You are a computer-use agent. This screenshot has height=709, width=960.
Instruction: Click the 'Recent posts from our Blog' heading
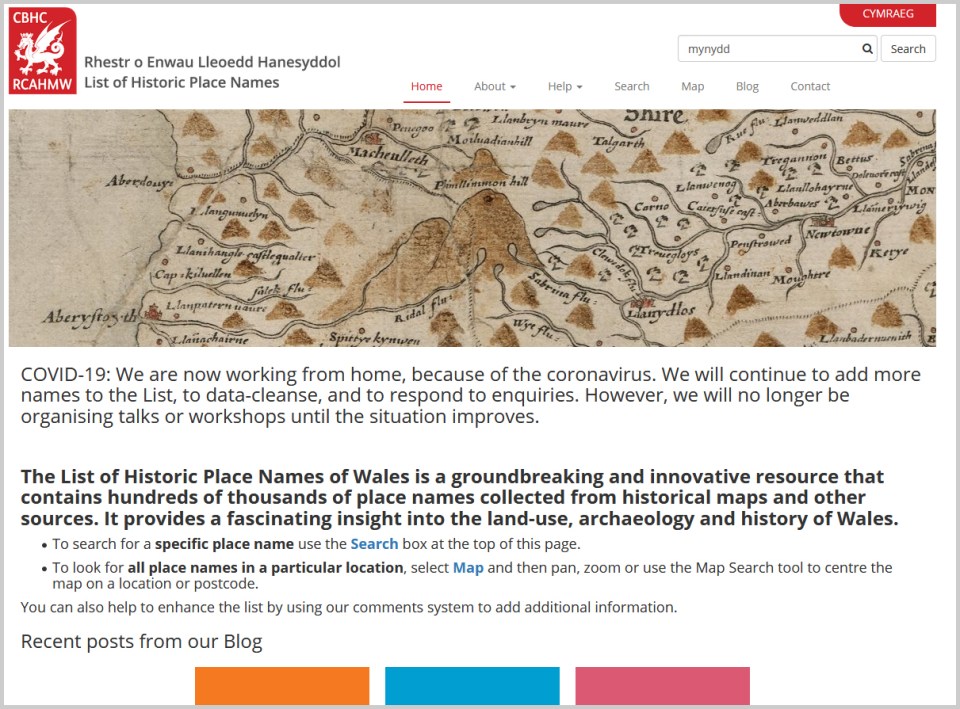pos(141,641)
